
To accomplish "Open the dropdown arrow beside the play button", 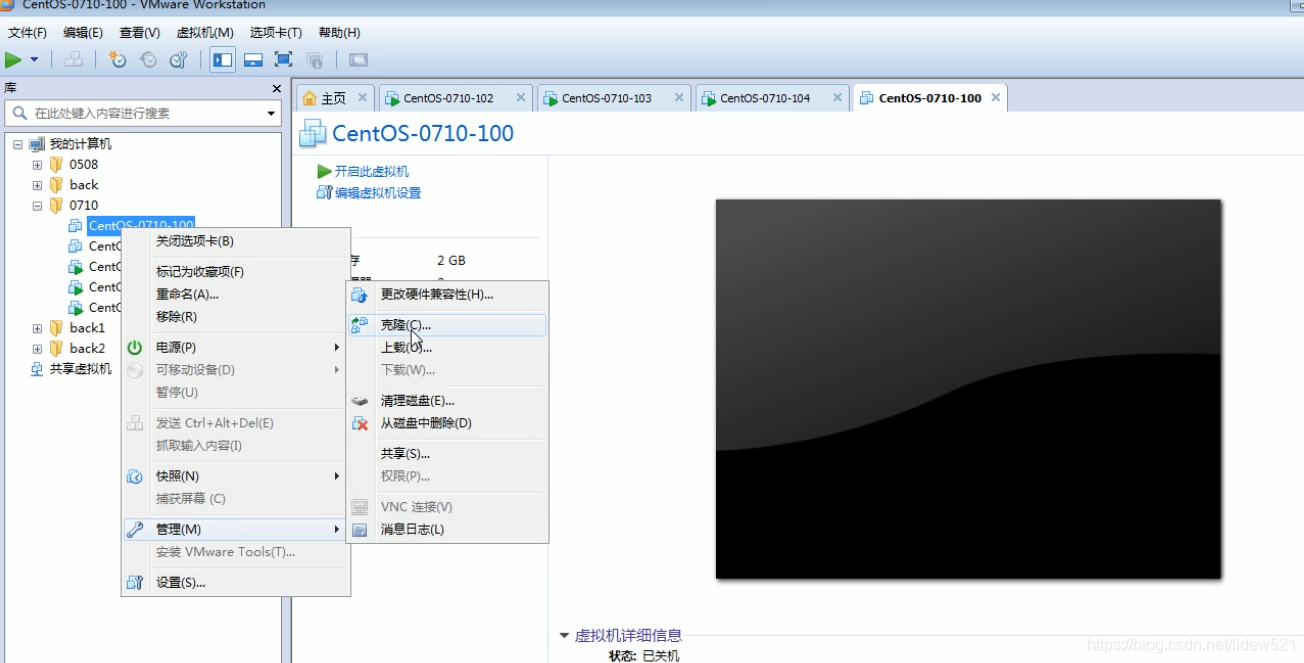I will (34, 60).
